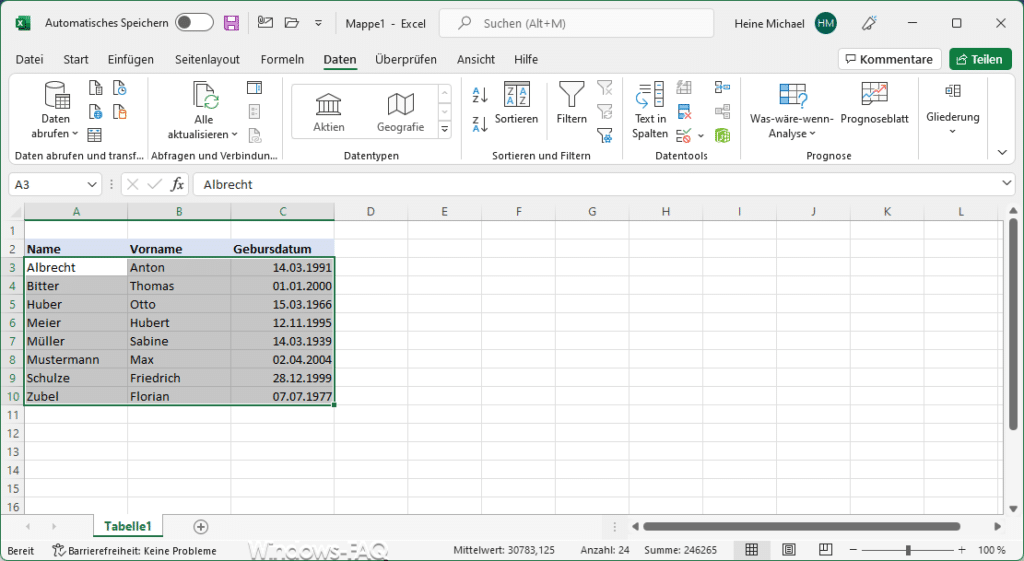The width and height of the screenshot is (1024, 561).
Task: Click the pen icon beside the user avatar
Action: pyautogui.click(x=869, y=24)
